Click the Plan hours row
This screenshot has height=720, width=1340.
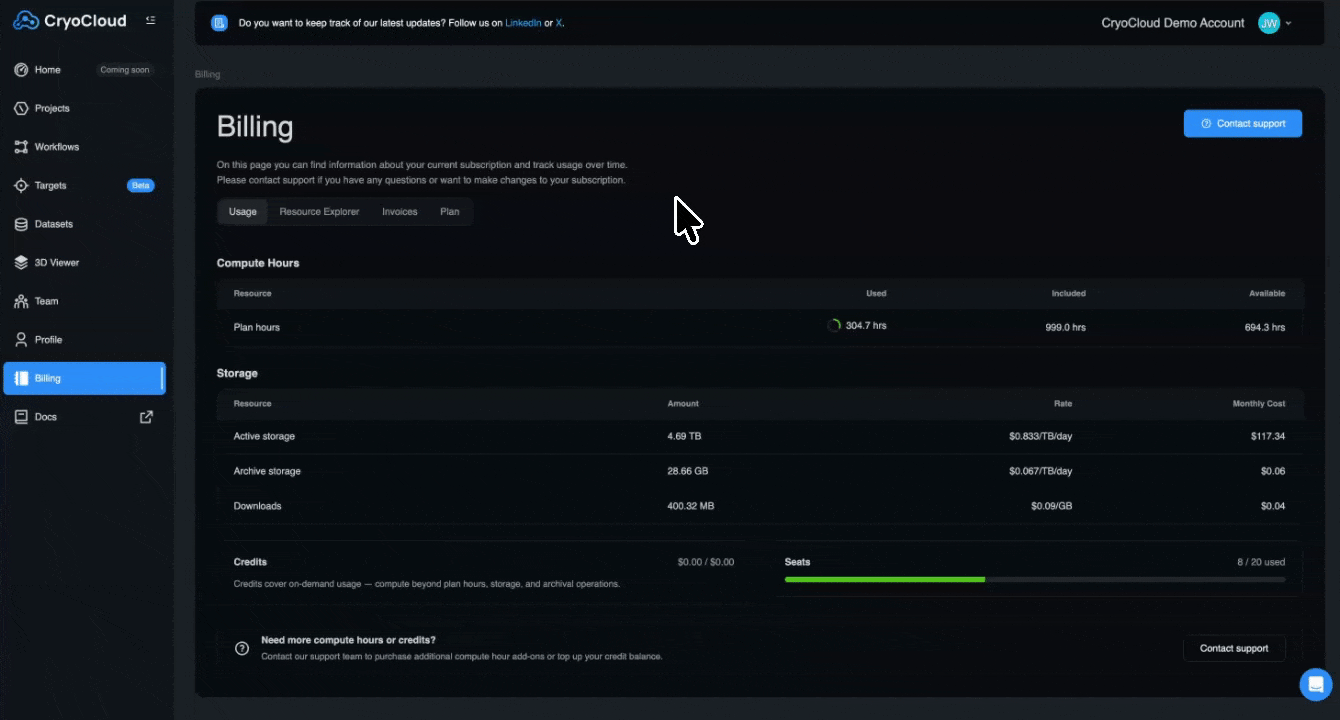point(759,327)
